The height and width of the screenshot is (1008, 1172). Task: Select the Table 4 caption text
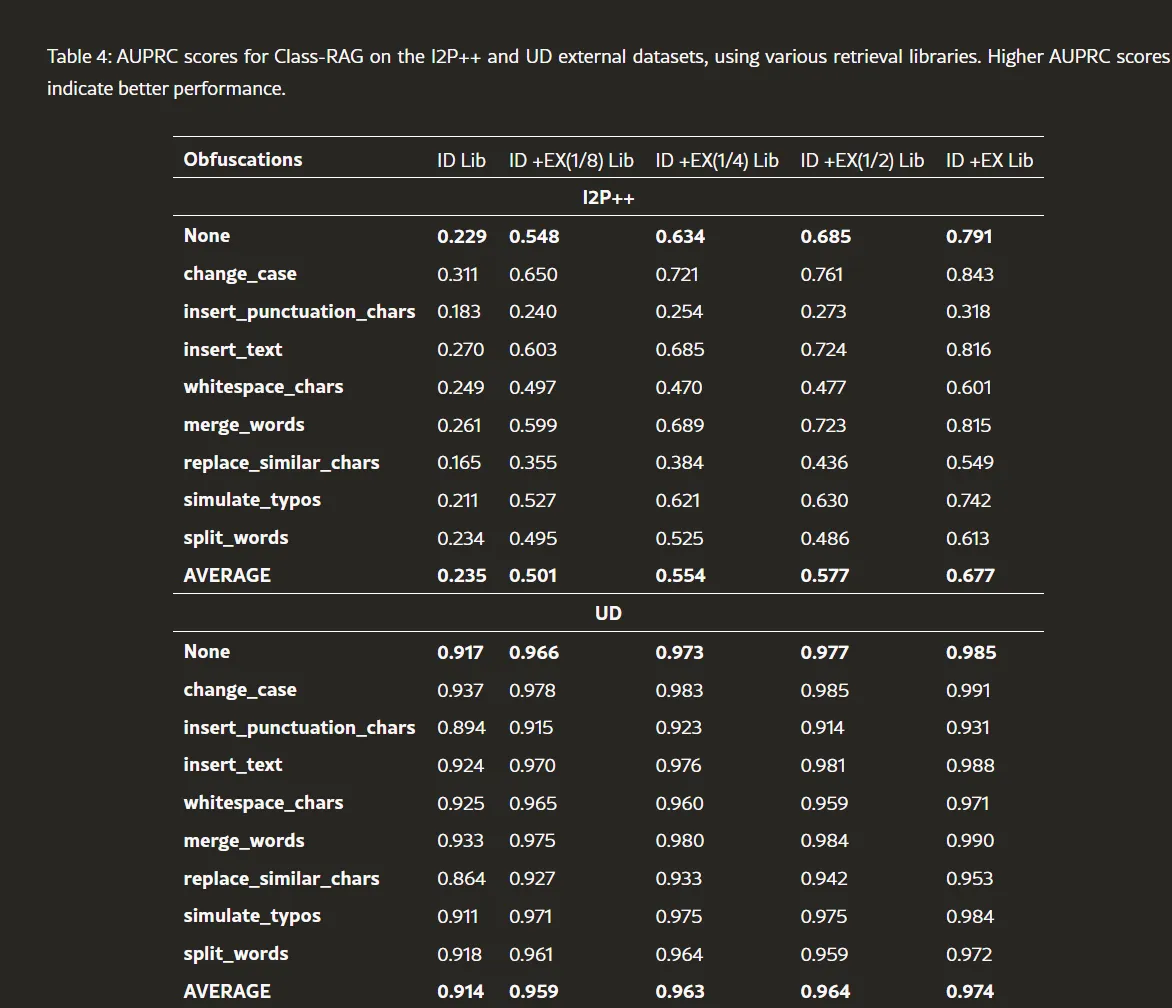point(608,72)
